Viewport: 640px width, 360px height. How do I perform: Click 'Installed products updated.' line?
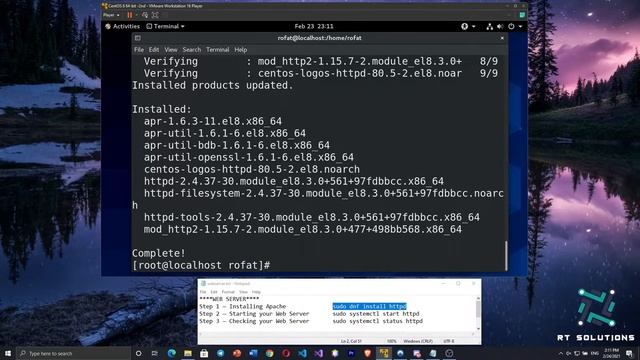213,85
